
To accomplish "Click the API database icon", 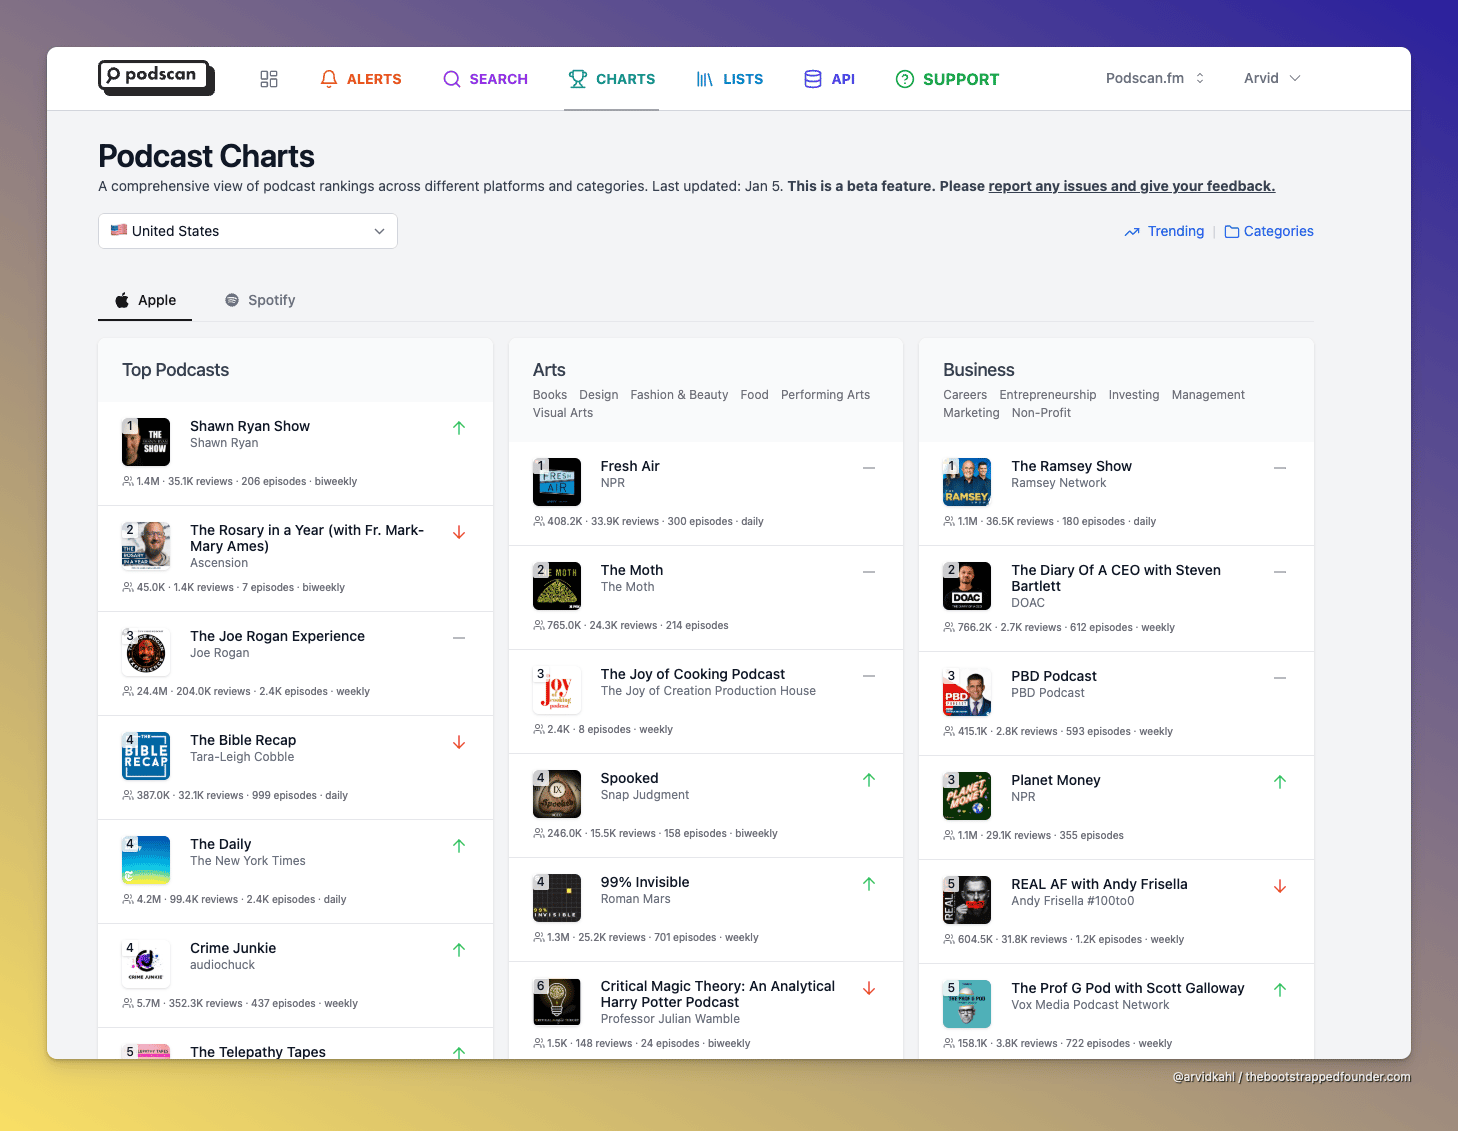I will pyautogui.click(x=813, y=79).
